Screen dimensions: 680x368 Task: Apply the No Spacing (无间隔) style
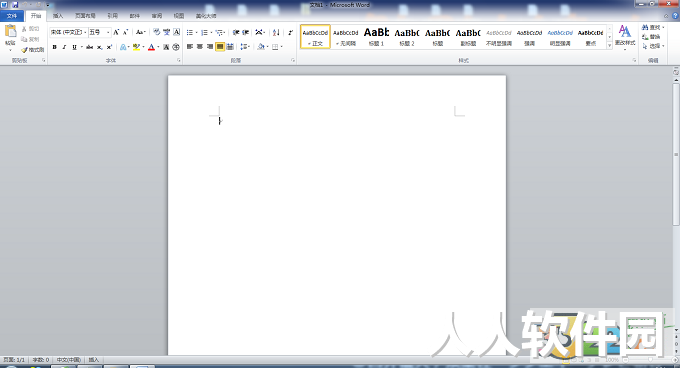(x=346, y=36)
